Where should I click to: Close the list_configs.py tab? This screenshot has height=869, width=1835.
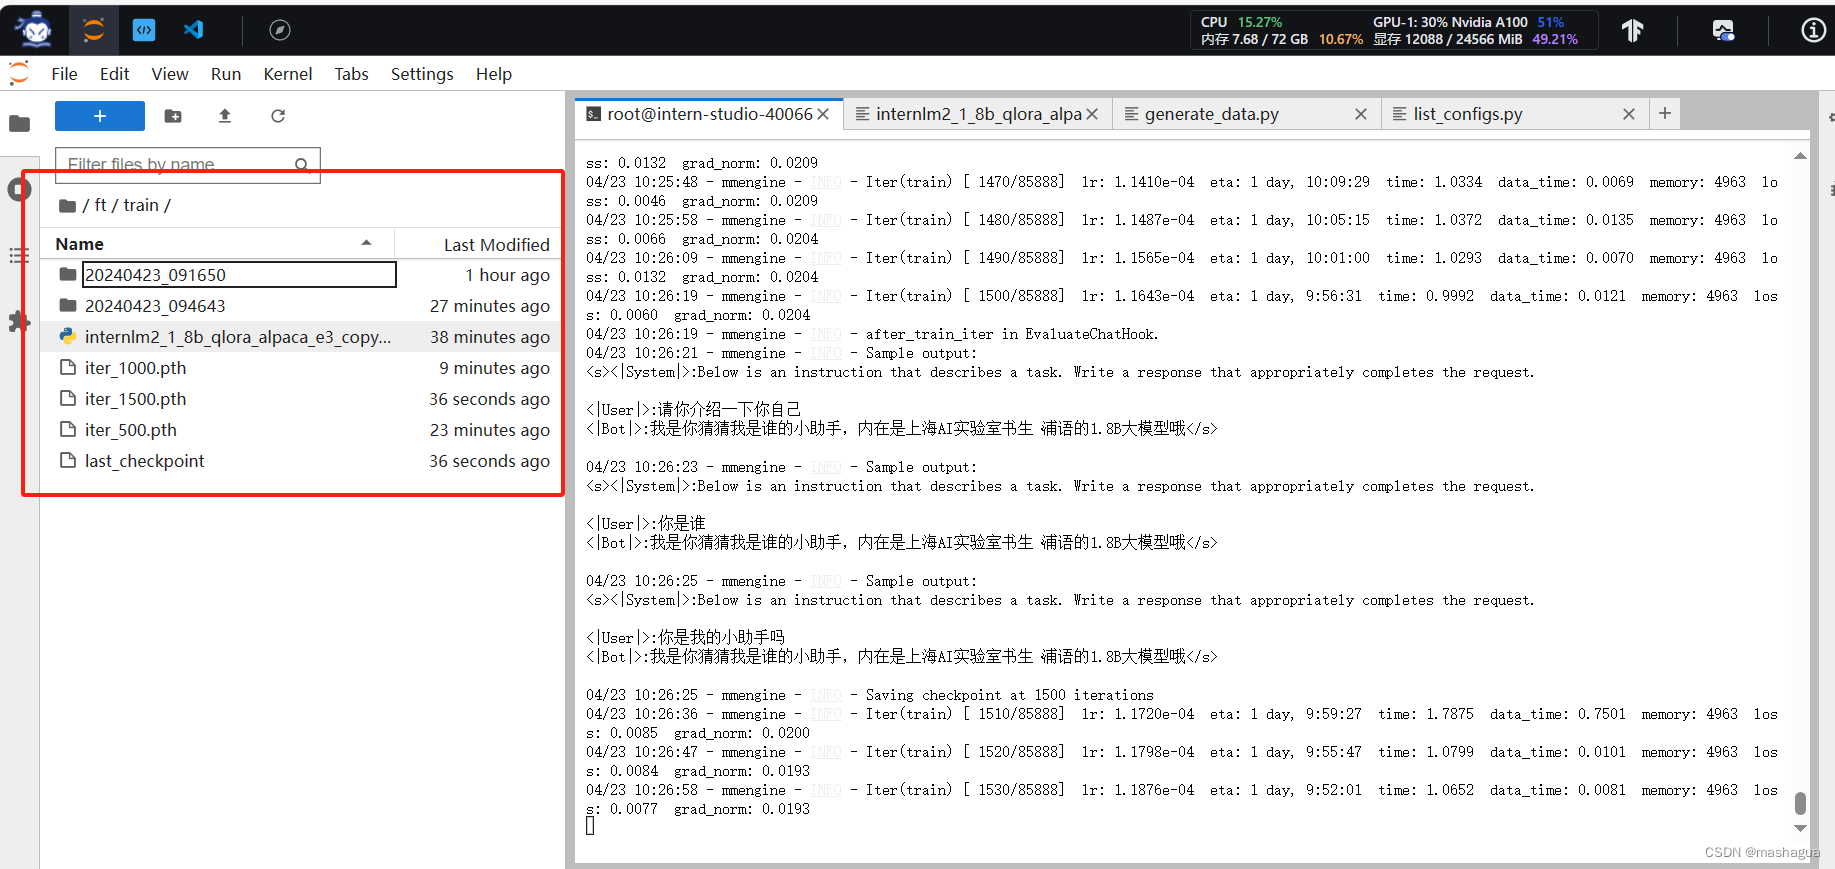point(1629,114)
